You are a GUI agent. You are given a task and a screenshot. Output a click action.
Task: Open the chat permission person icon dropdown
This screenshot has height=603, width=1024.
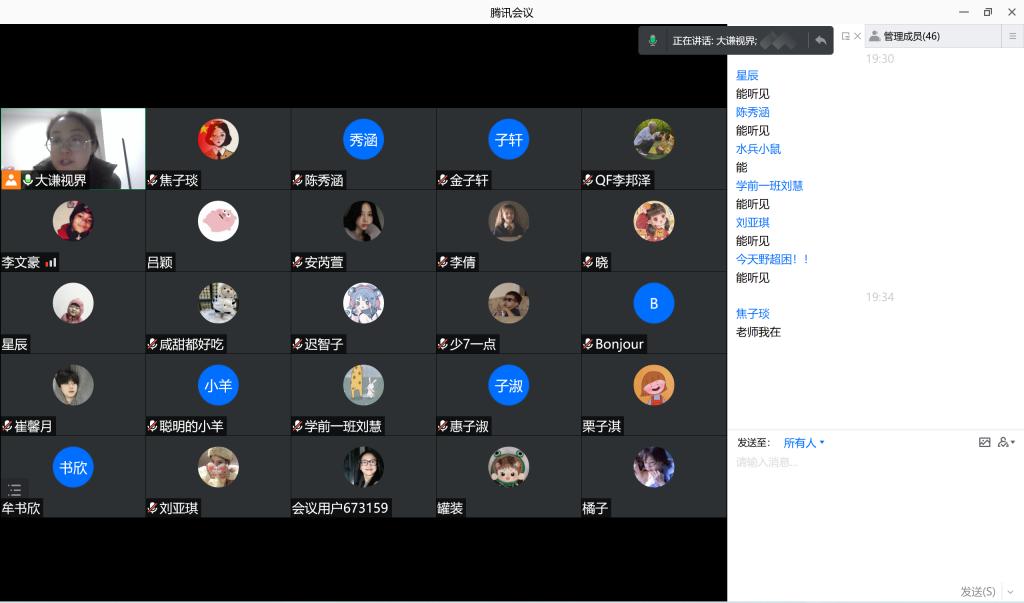1005,442
